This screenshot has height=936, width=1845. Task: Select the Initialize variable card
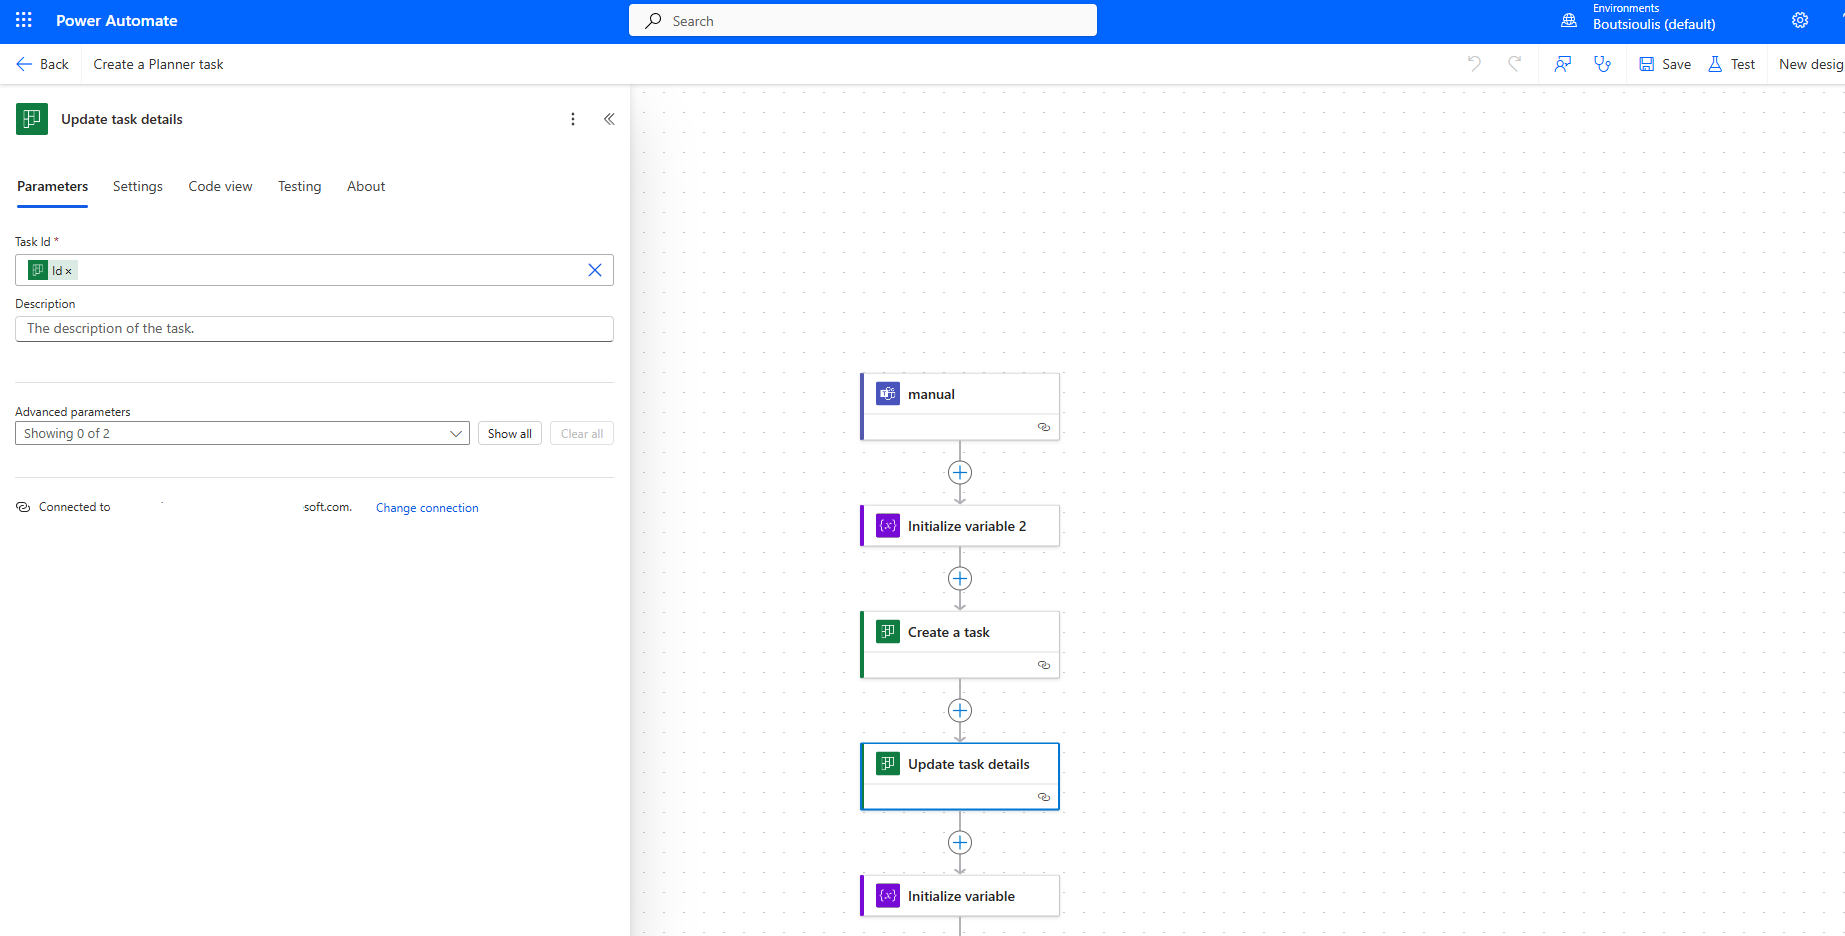click(x=960, y=896)
